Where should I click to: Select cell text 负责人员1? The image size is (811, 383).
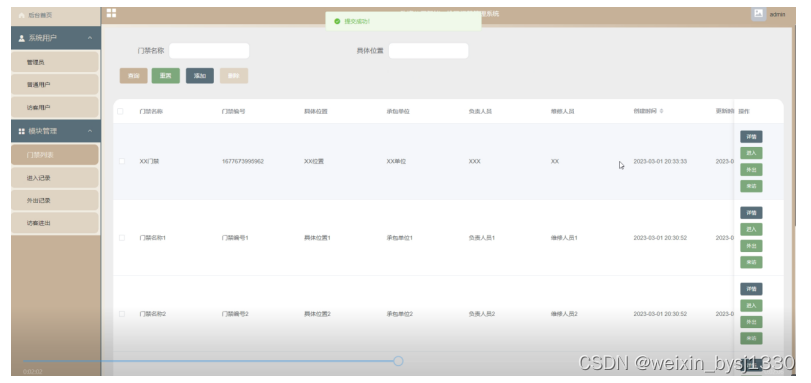pyautogui.click(x=482, y=238)
